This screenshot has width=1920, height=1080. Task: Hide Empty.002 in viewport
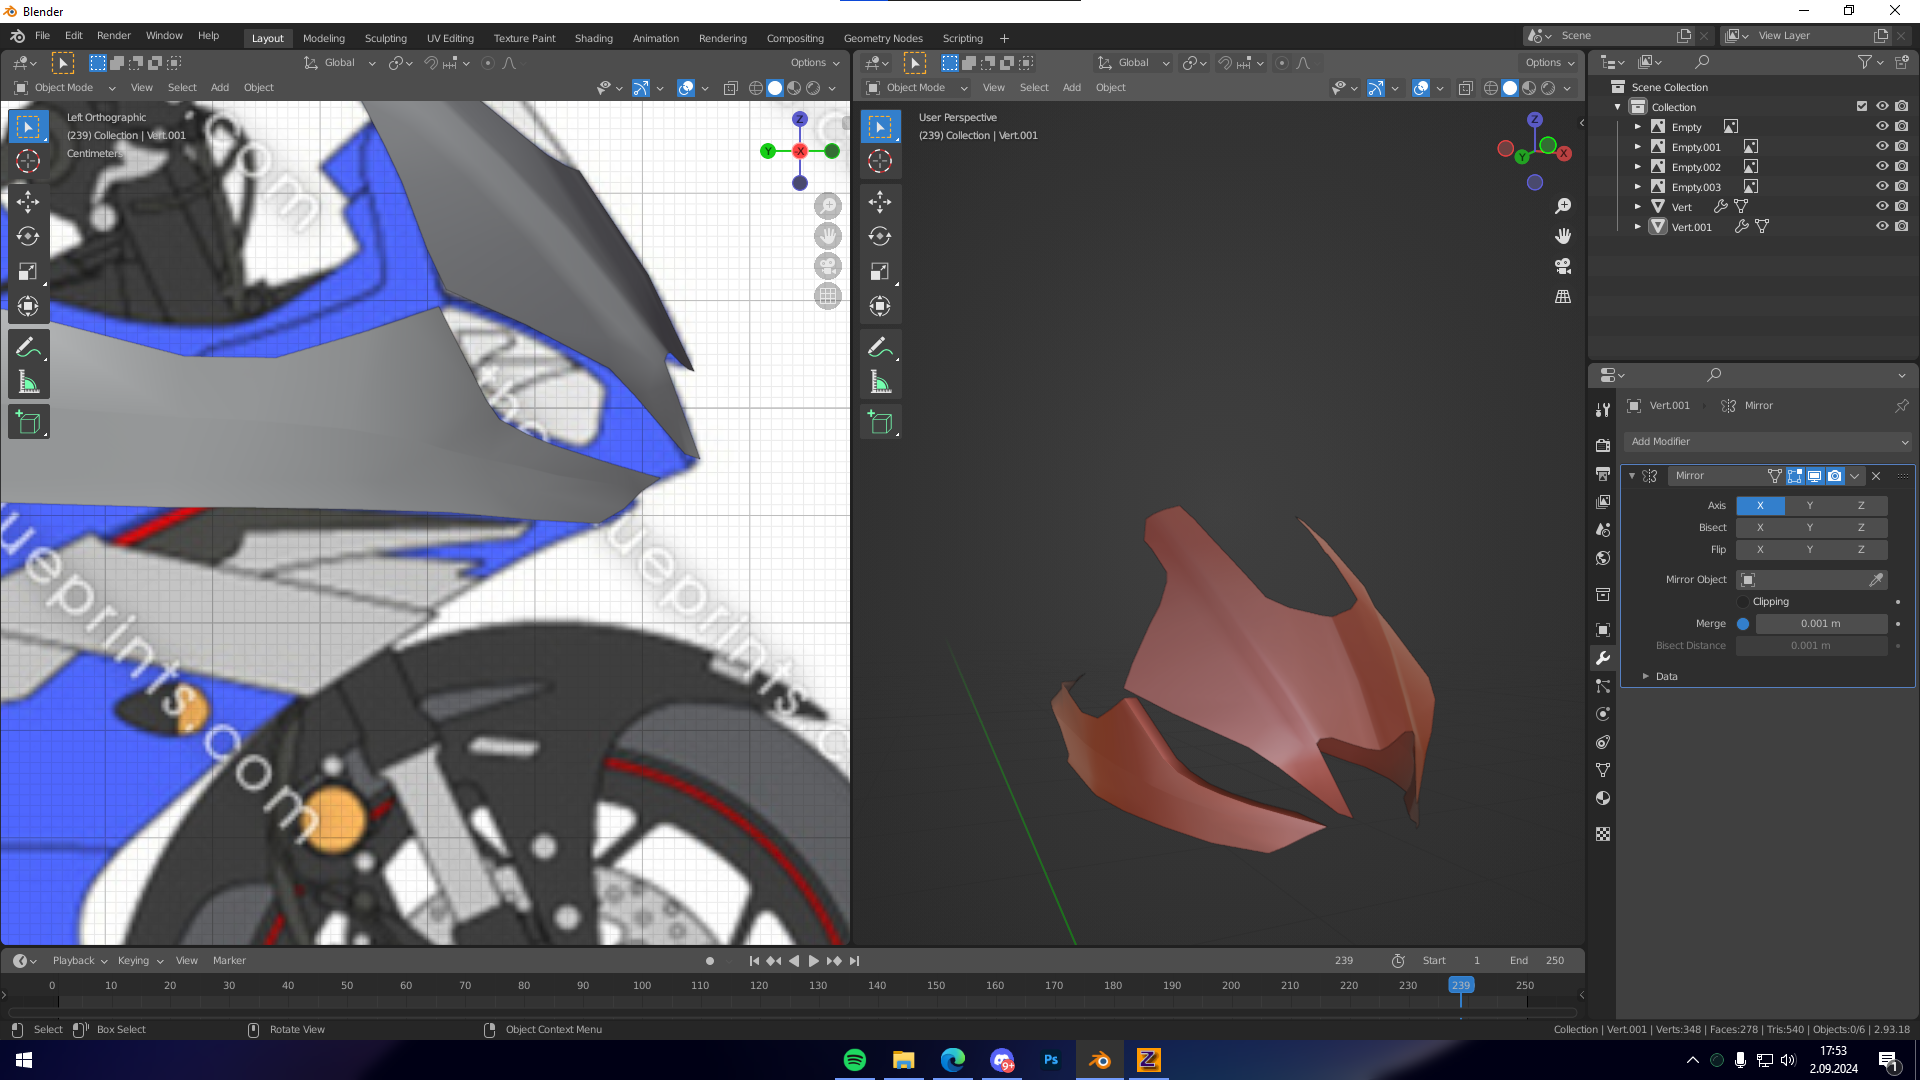1881,166
